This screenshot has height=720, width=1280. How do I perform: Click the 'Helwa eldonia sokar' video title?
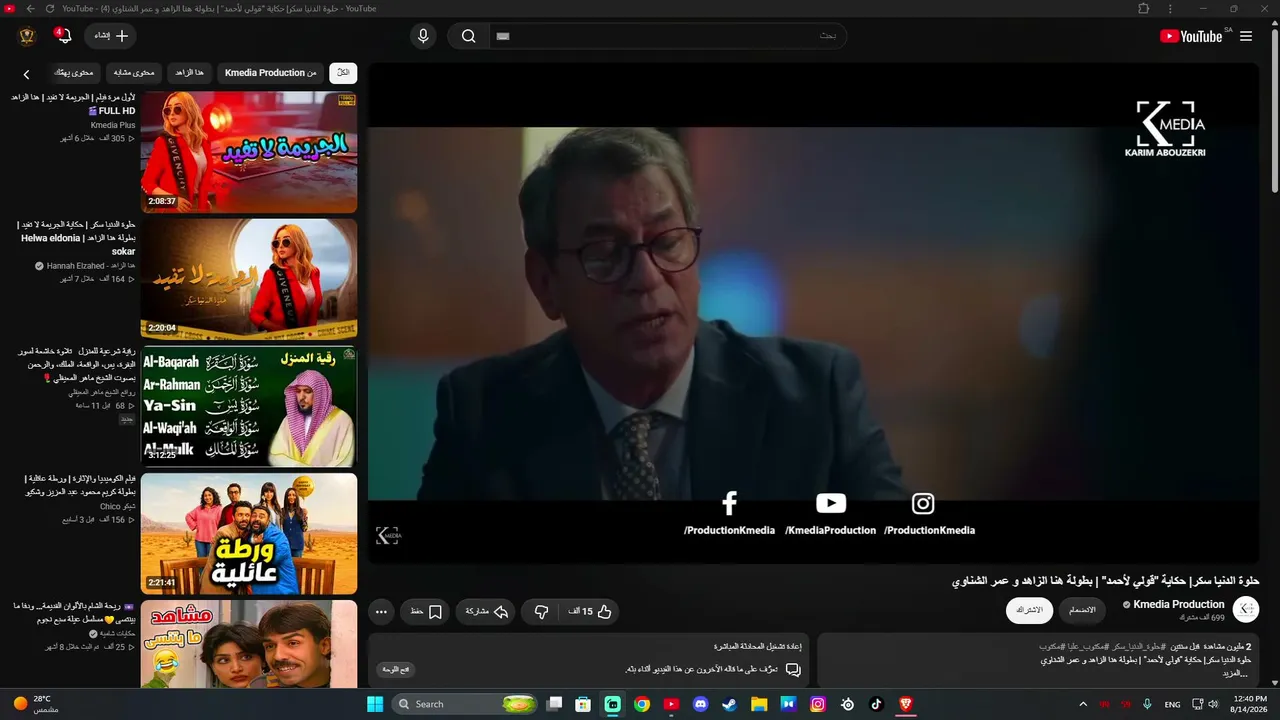[x=76, y=238]
